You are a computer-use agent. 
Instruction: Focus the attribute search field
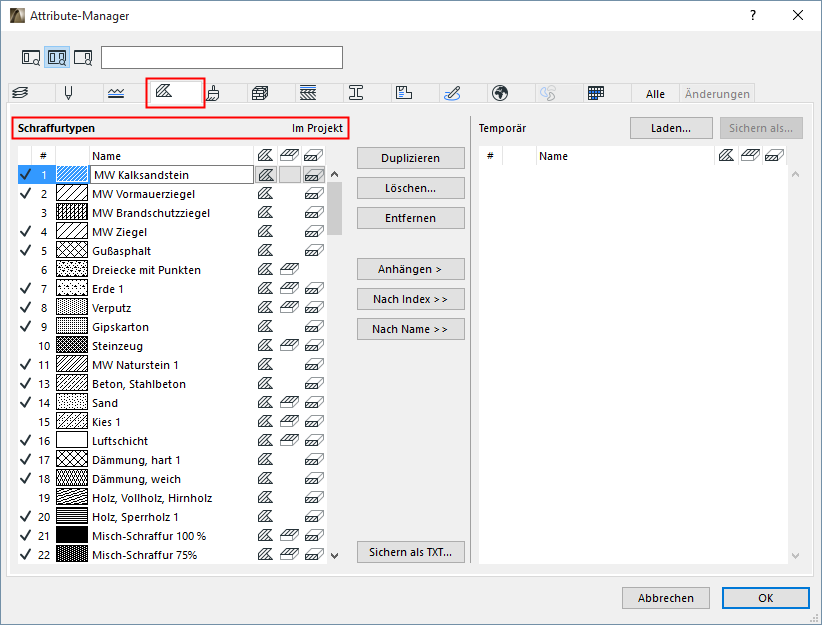pyautogui.click(x=222, y=57)
